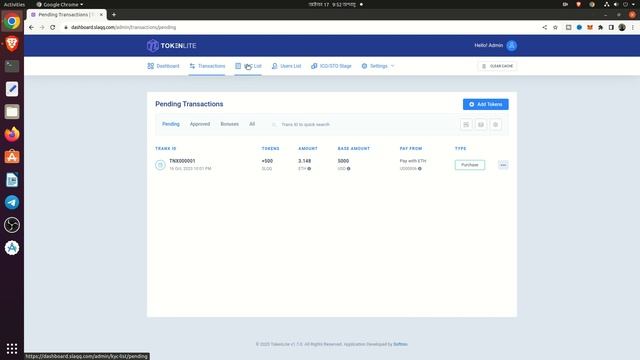
Task: Click the info icon beside ETH amount
Action: click(309, 169)
